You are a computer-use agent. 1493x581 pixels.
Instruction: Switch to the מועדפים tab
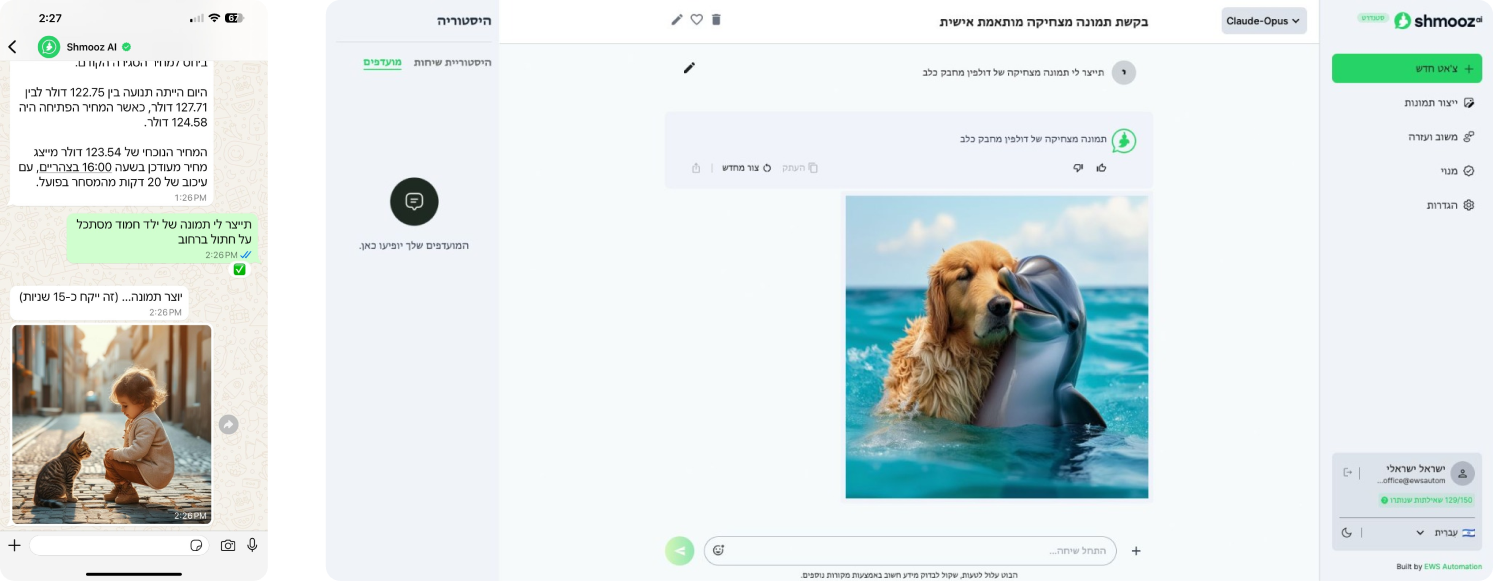click(x=382, y=62)
